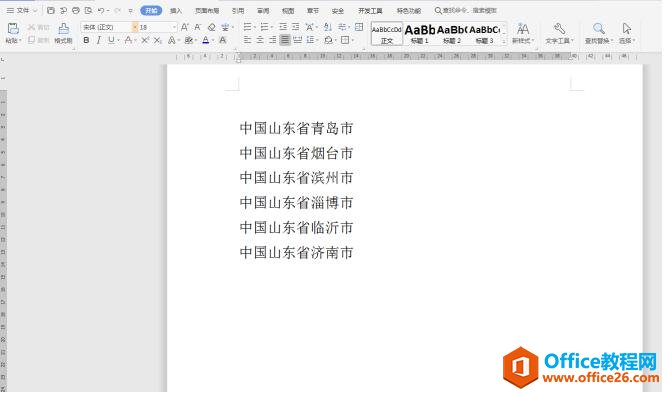
Task: Switch to the 引用 (References) tab
Action: pyautogui.click(x=238, y=11)
